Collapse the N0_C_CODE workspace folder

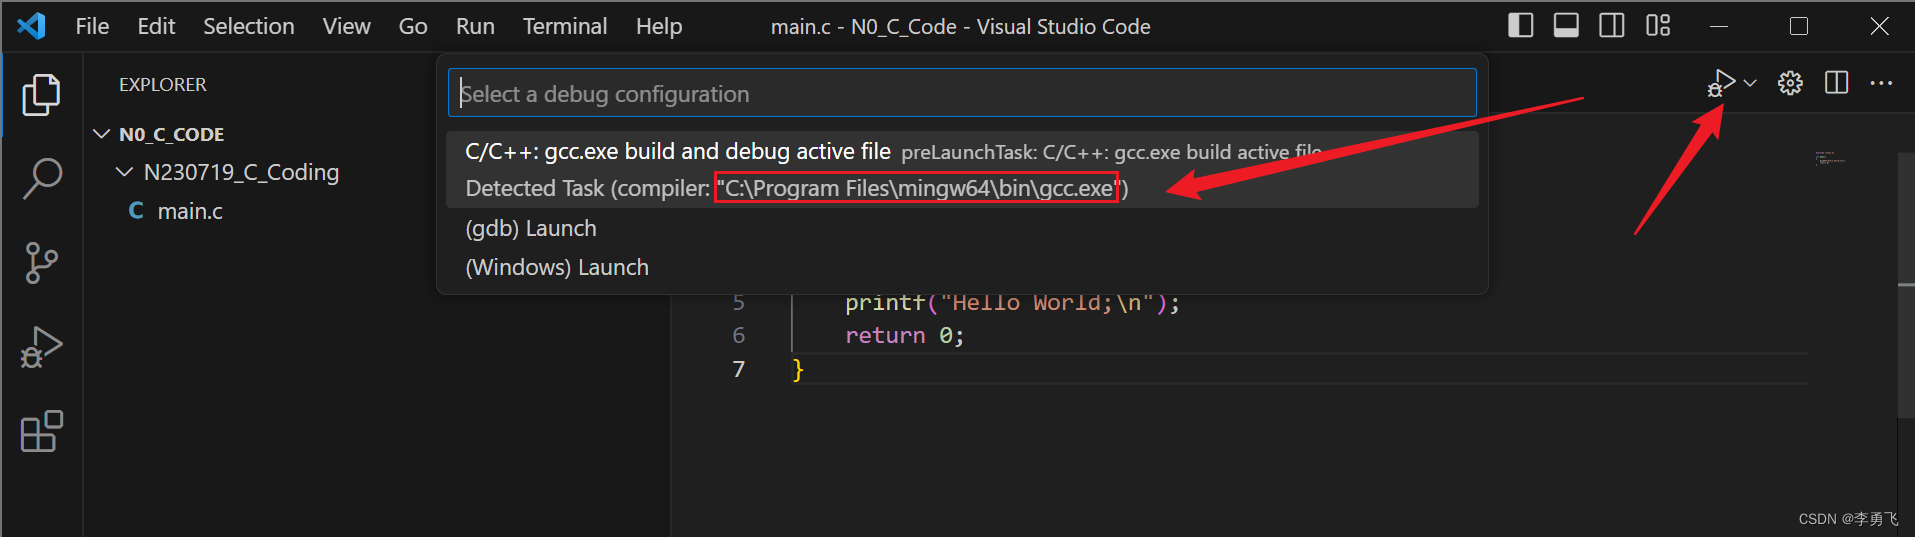(x=101, y=134)
